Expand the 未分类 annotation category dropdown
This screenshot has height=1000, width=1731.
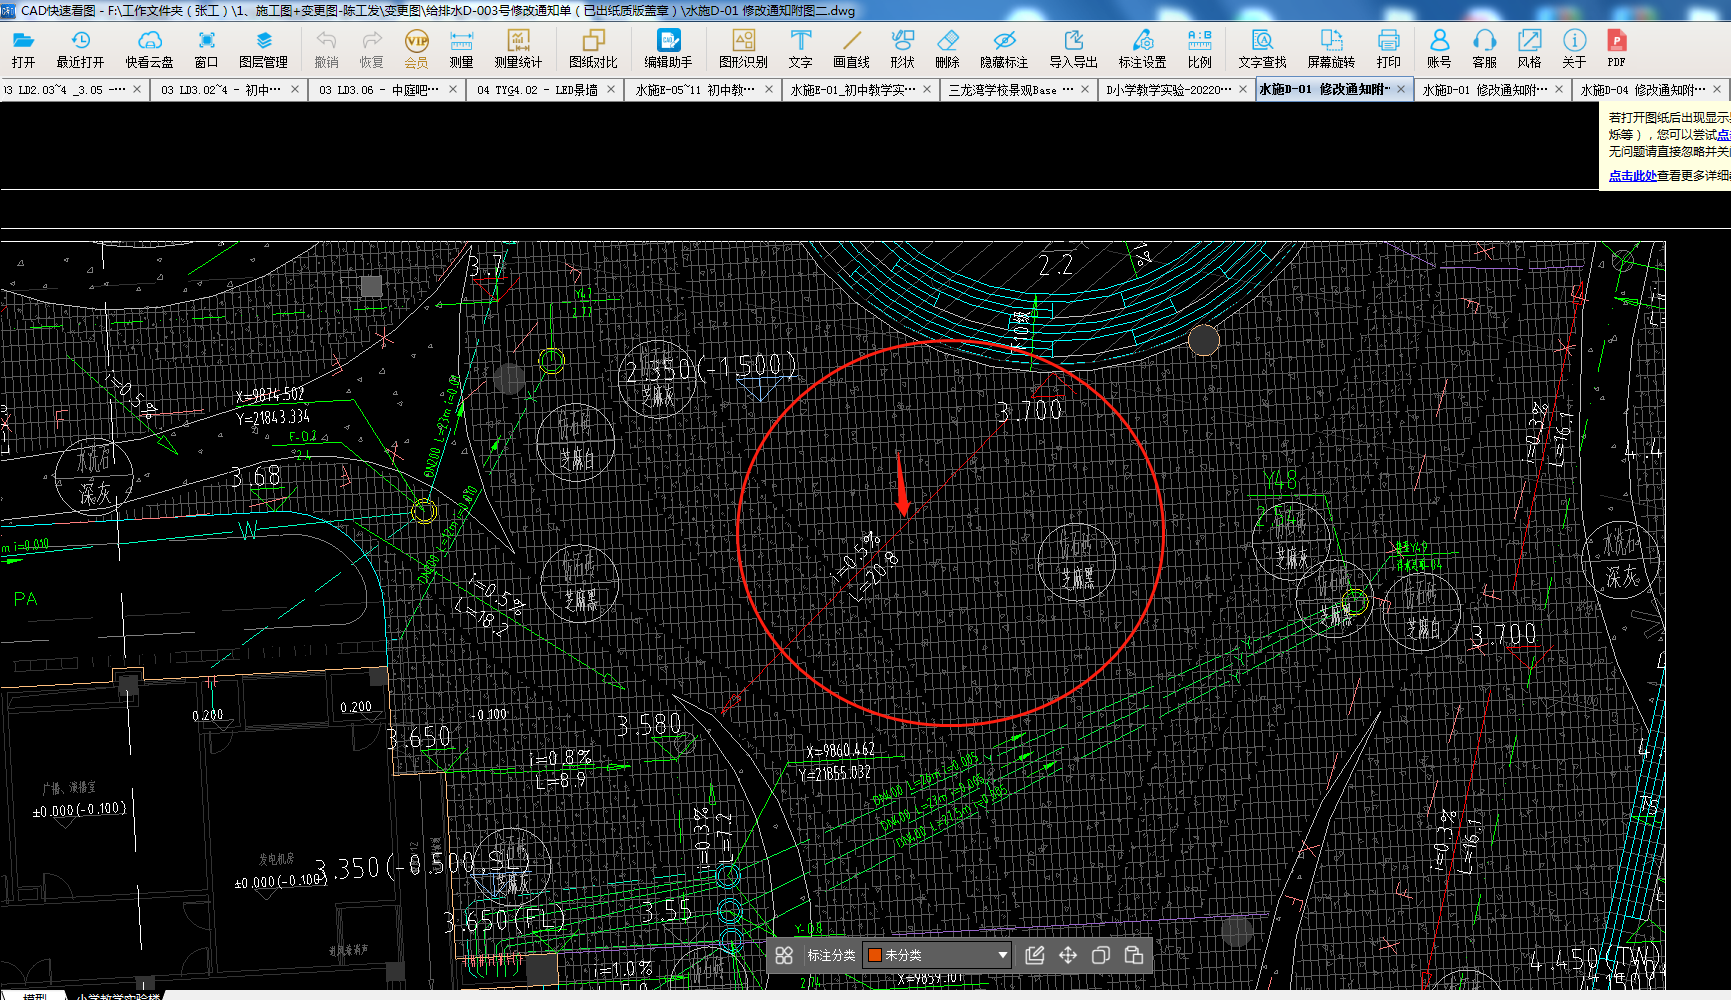(x=1002, y=955)
